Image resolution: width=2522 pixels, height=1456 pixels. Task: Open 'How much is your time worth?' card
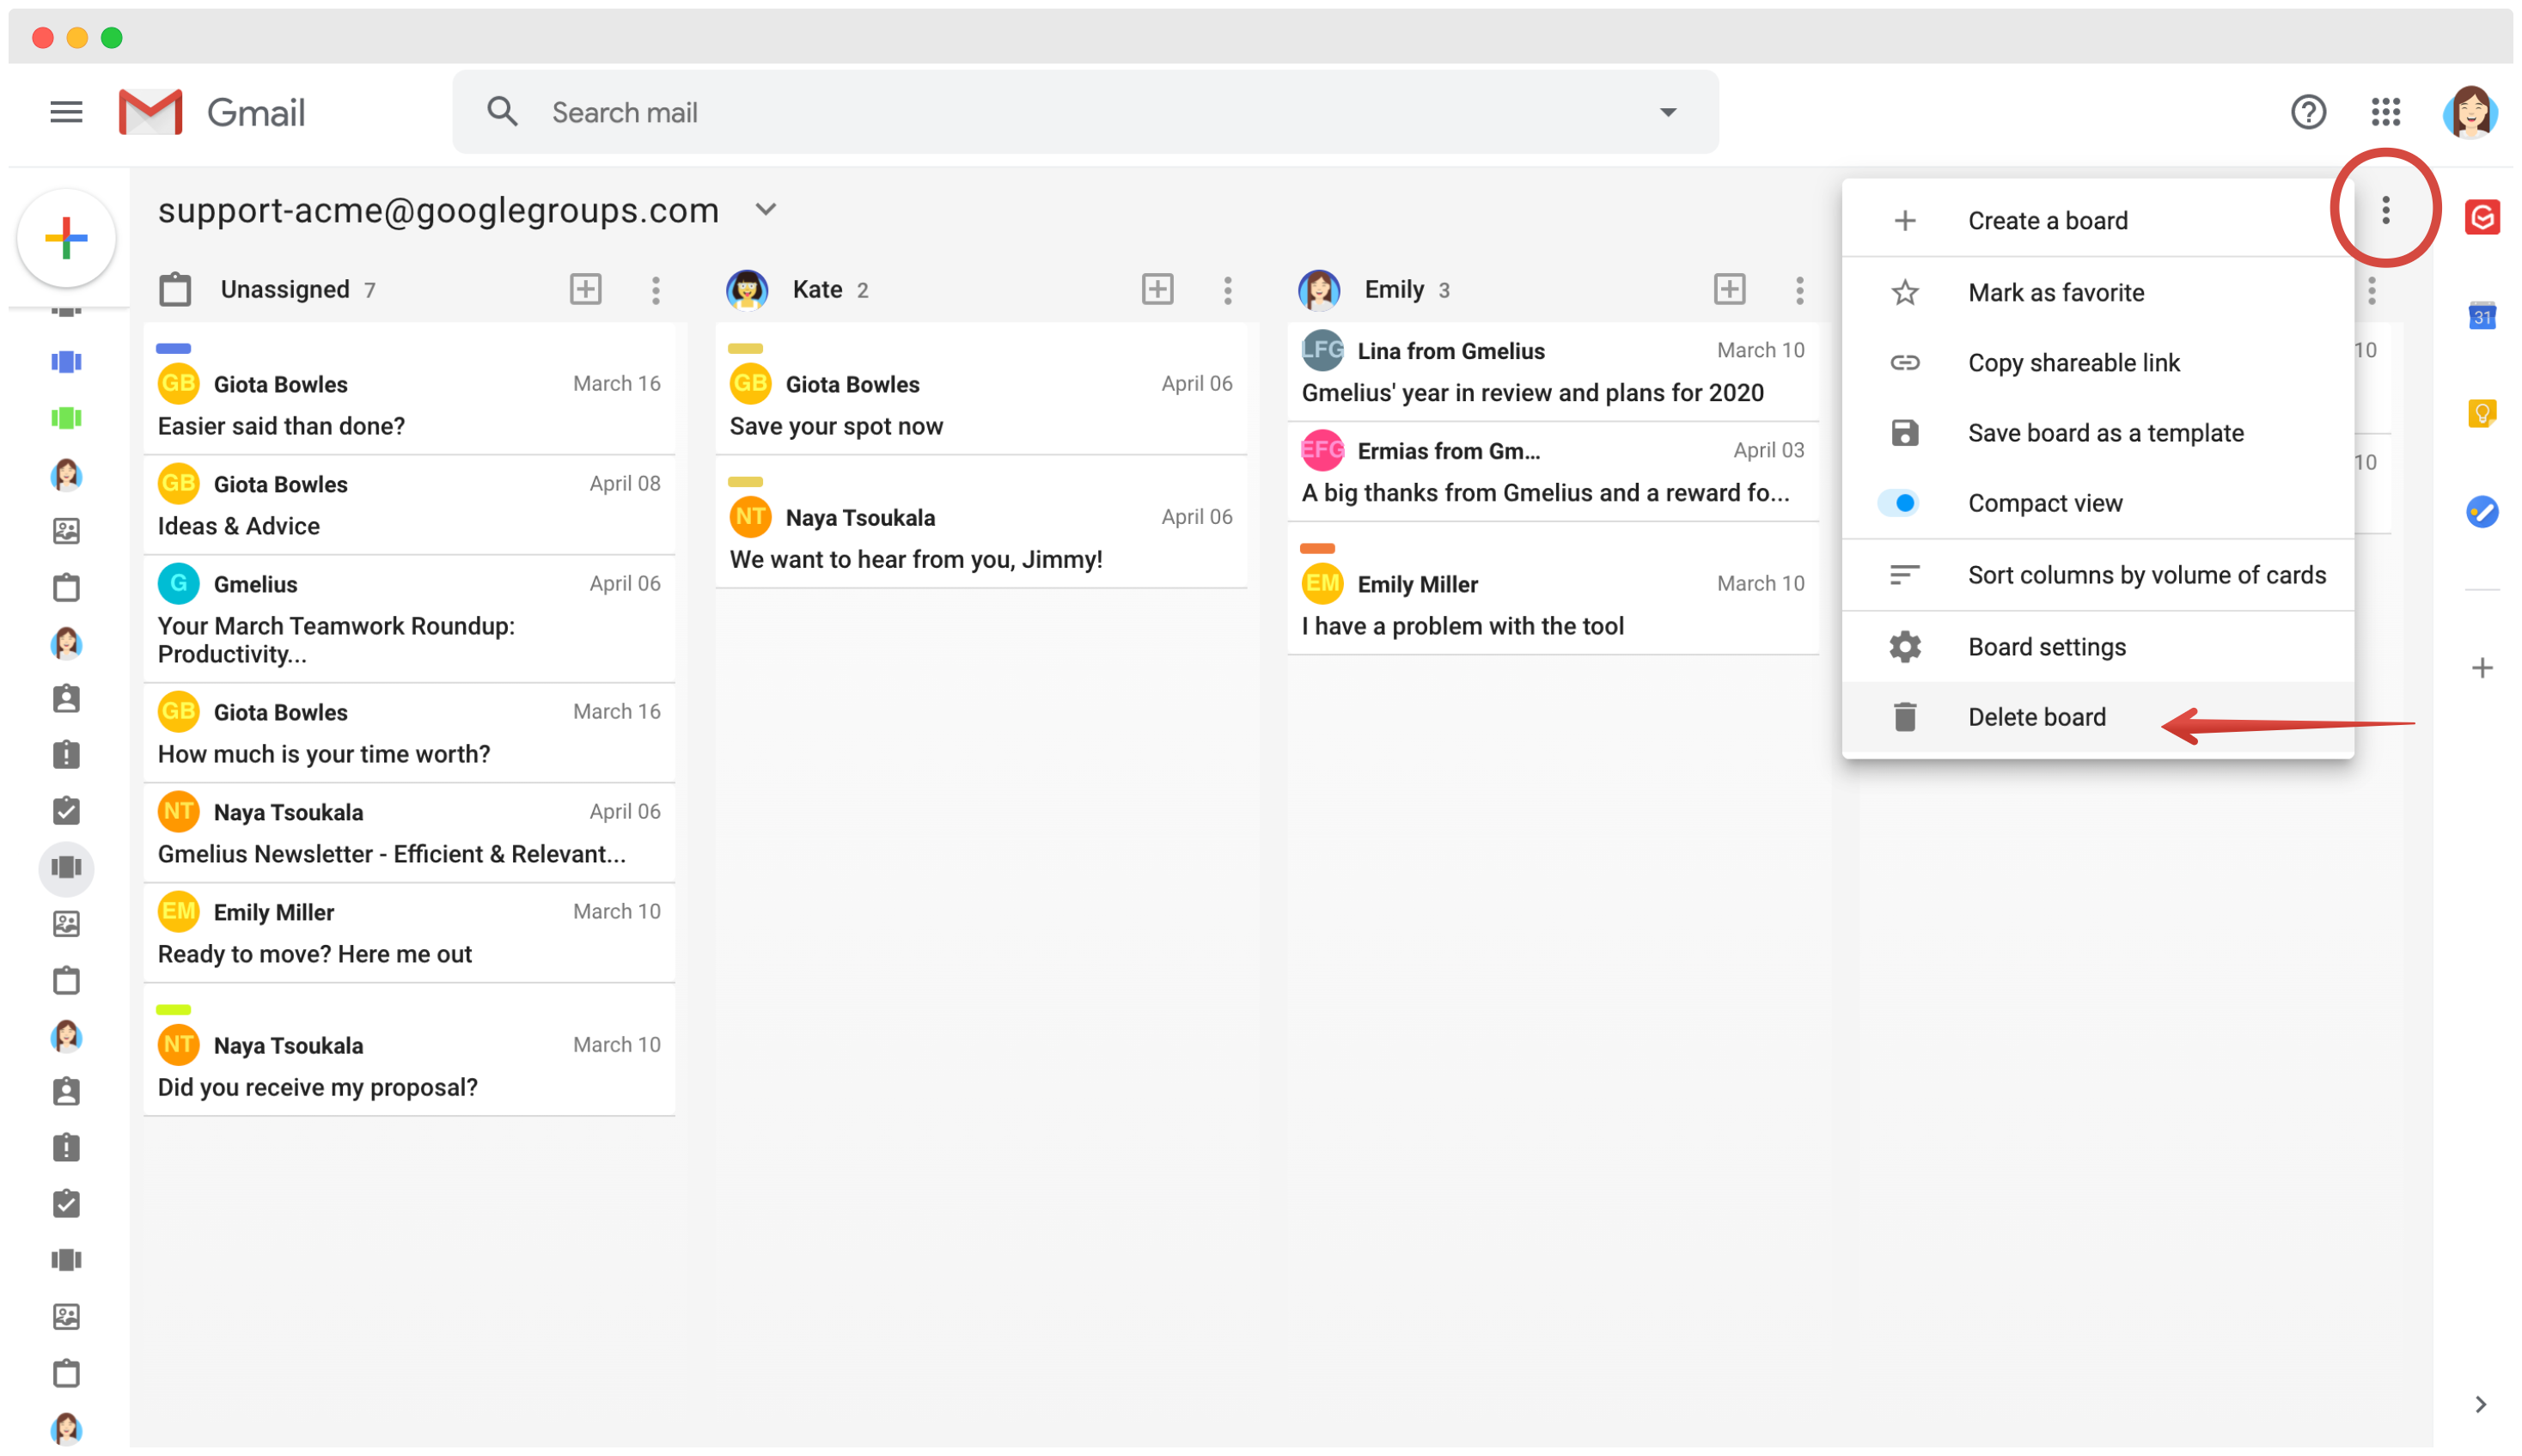point(409,734)
